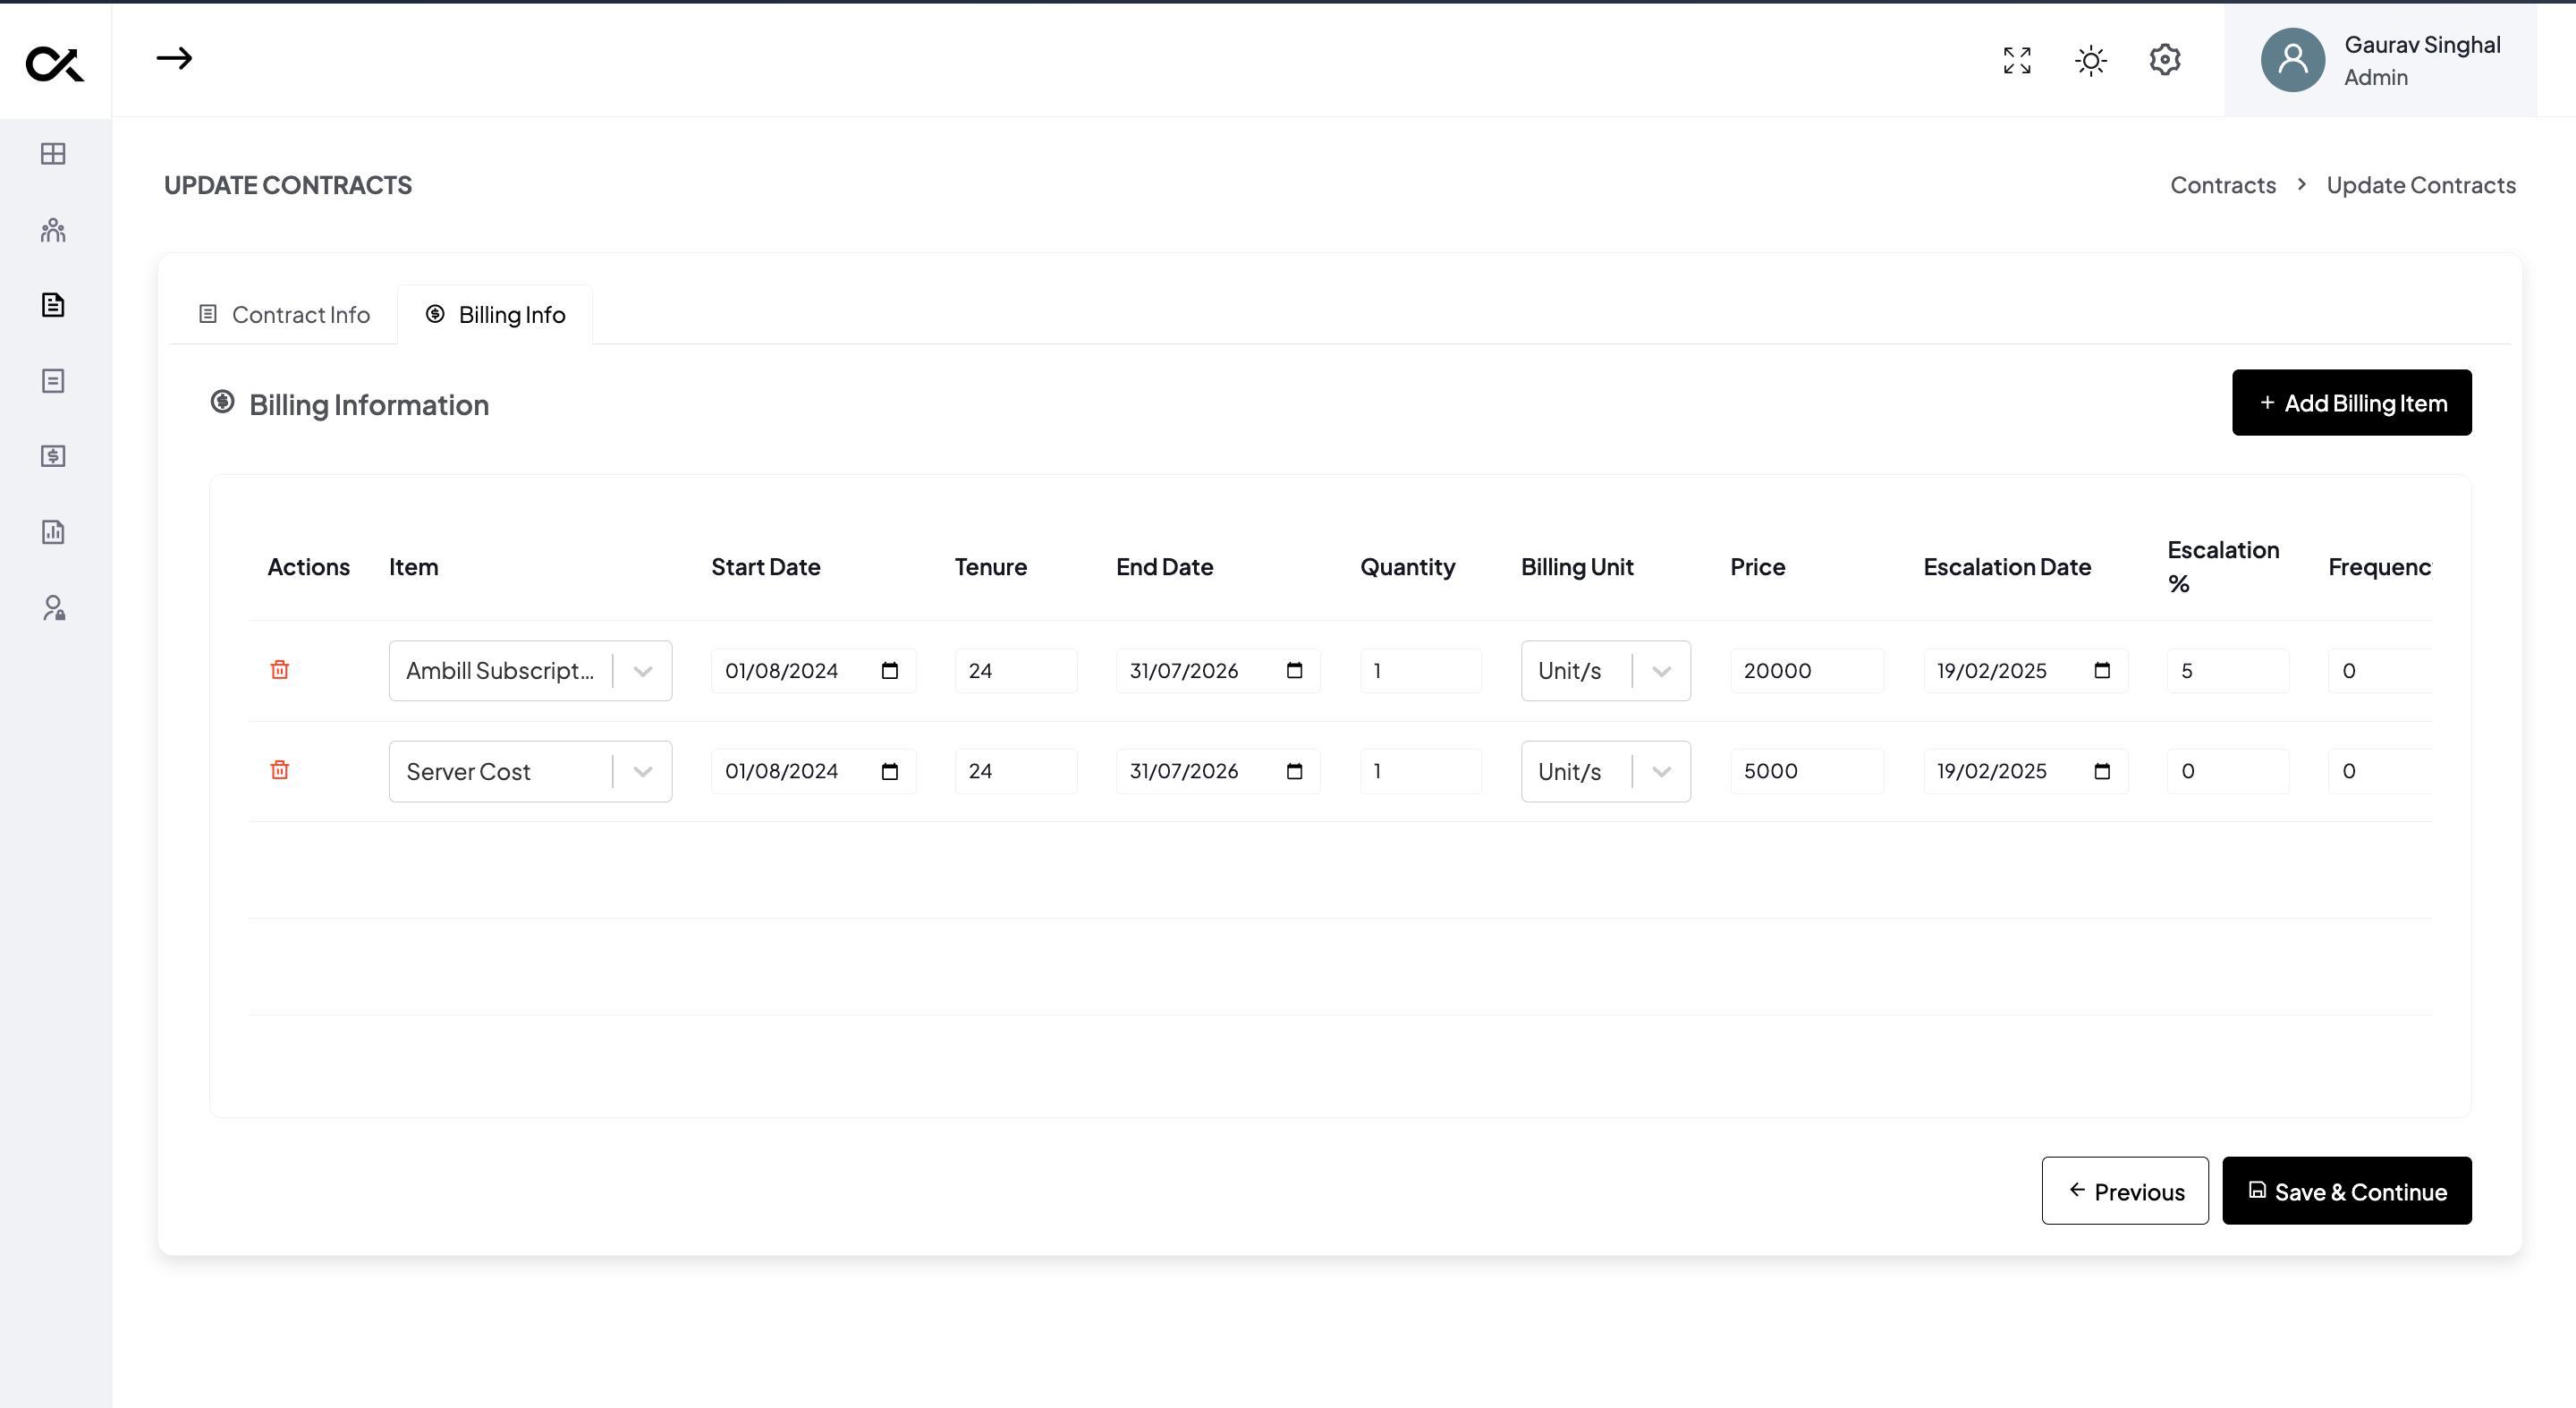Select the invoice list icon in sidebar
Viewport: 2576px width, 1408px height.
pos(53,381)
